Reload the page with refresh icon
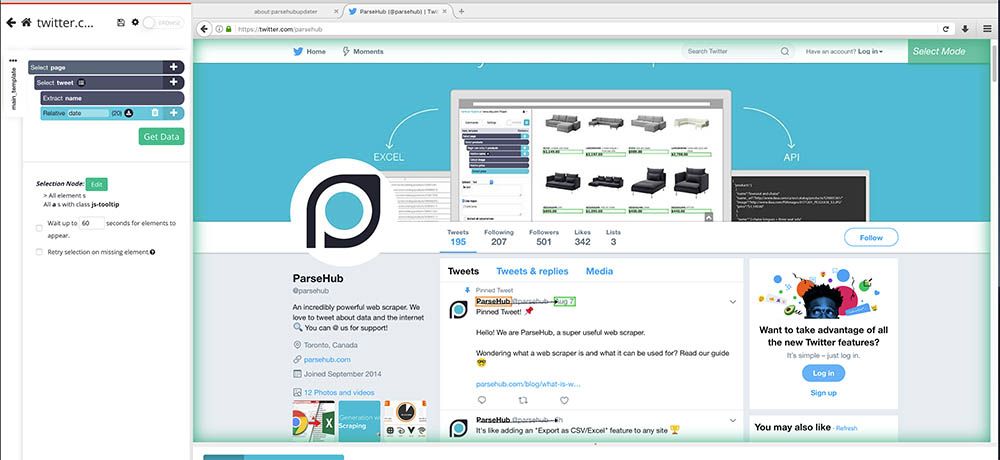 (946, 29)
